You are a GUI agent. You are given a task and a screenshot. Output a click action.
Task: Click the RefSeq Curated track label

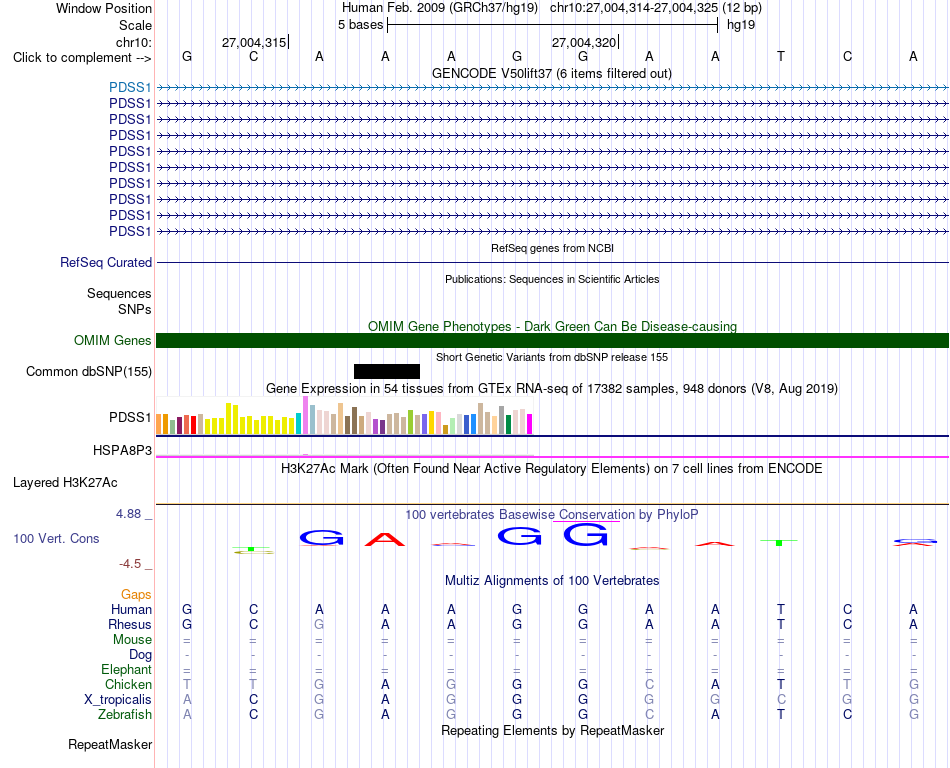coord(106,262)
